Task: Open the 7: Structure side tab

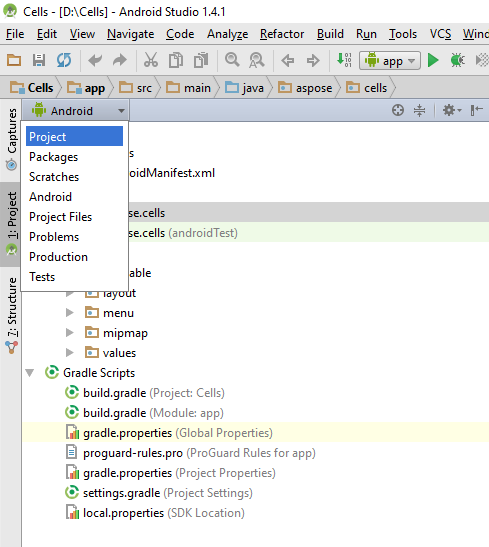Action: pyautogui.click(x=11, y=316)
